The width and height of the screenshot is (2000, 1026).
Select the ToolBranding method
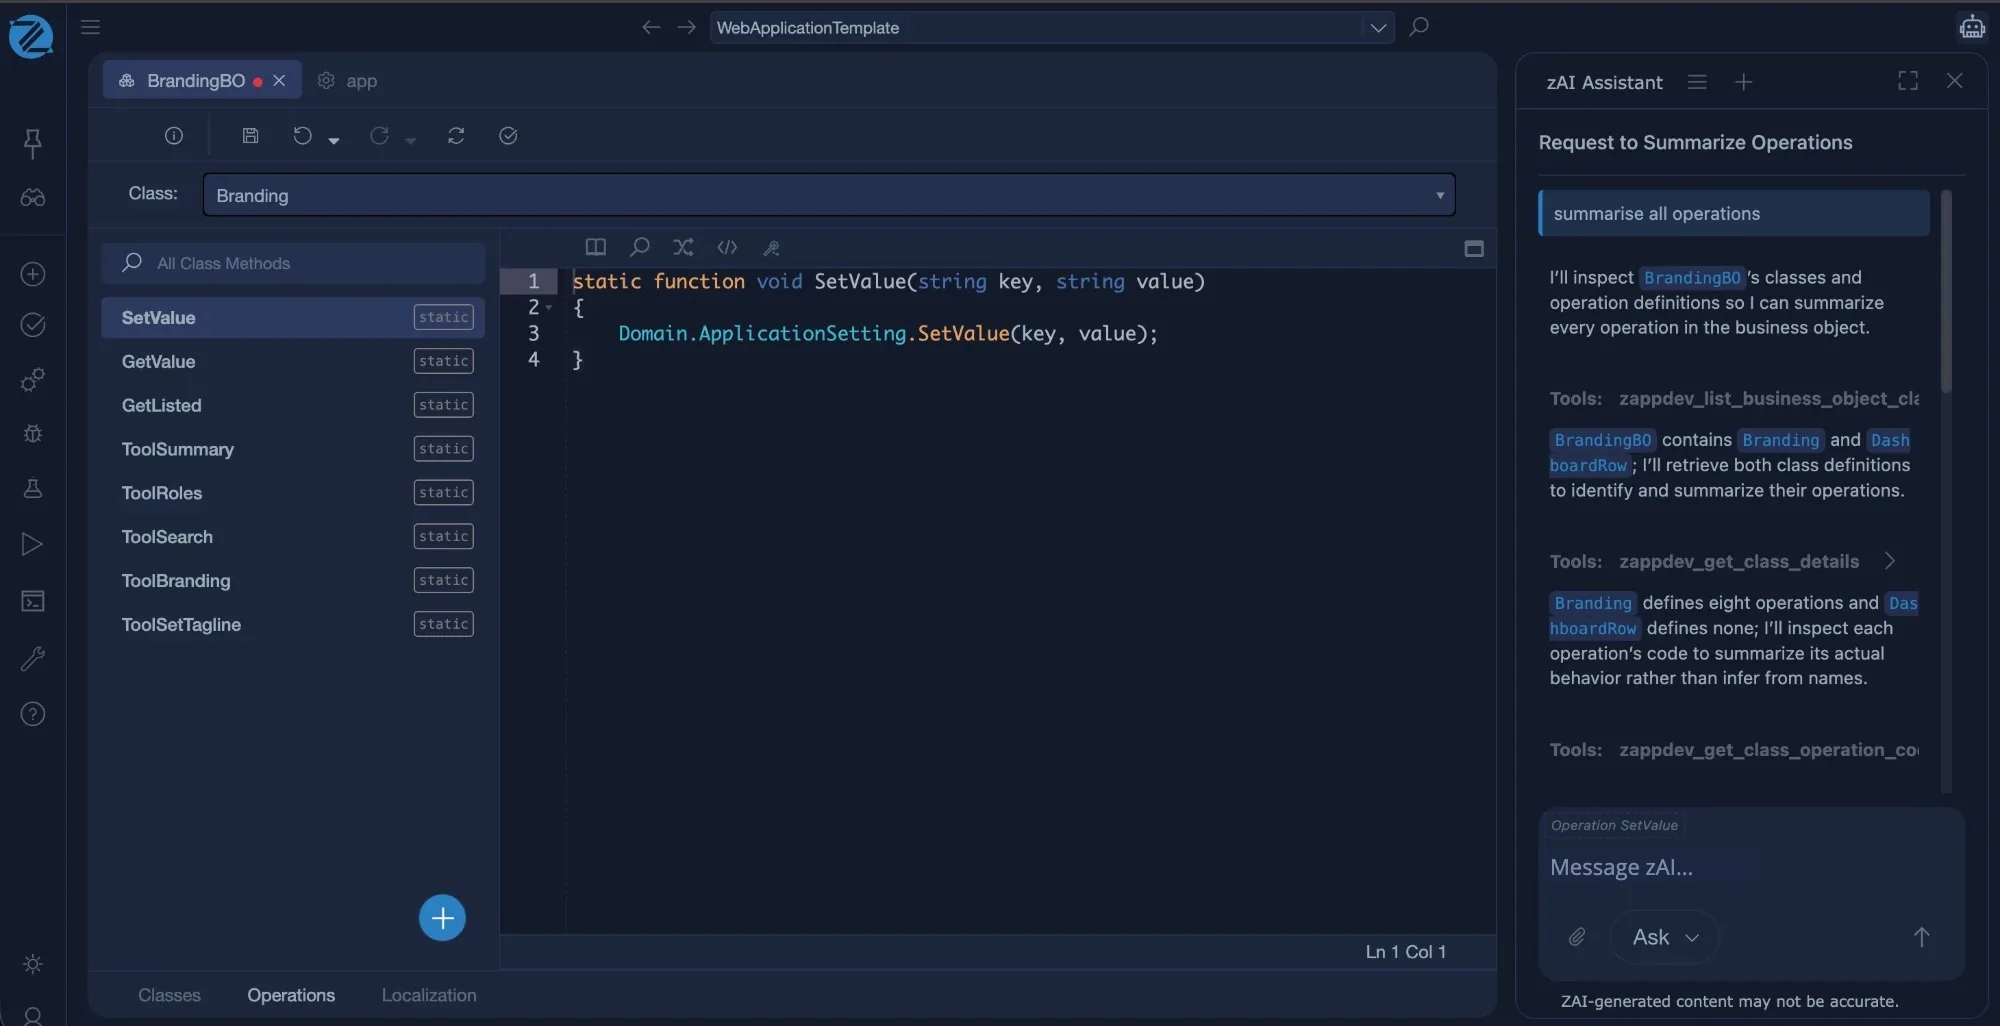(x=293, y=581)
